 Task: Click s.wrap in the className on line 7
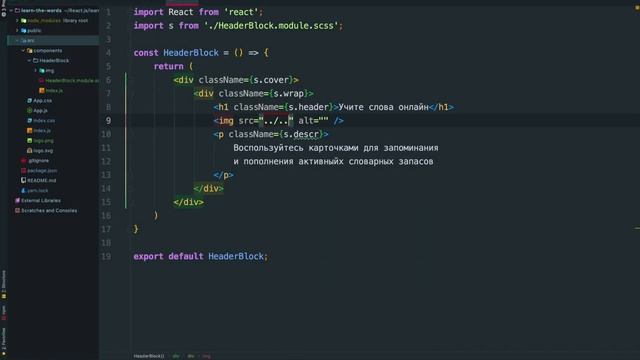(289, 93)
